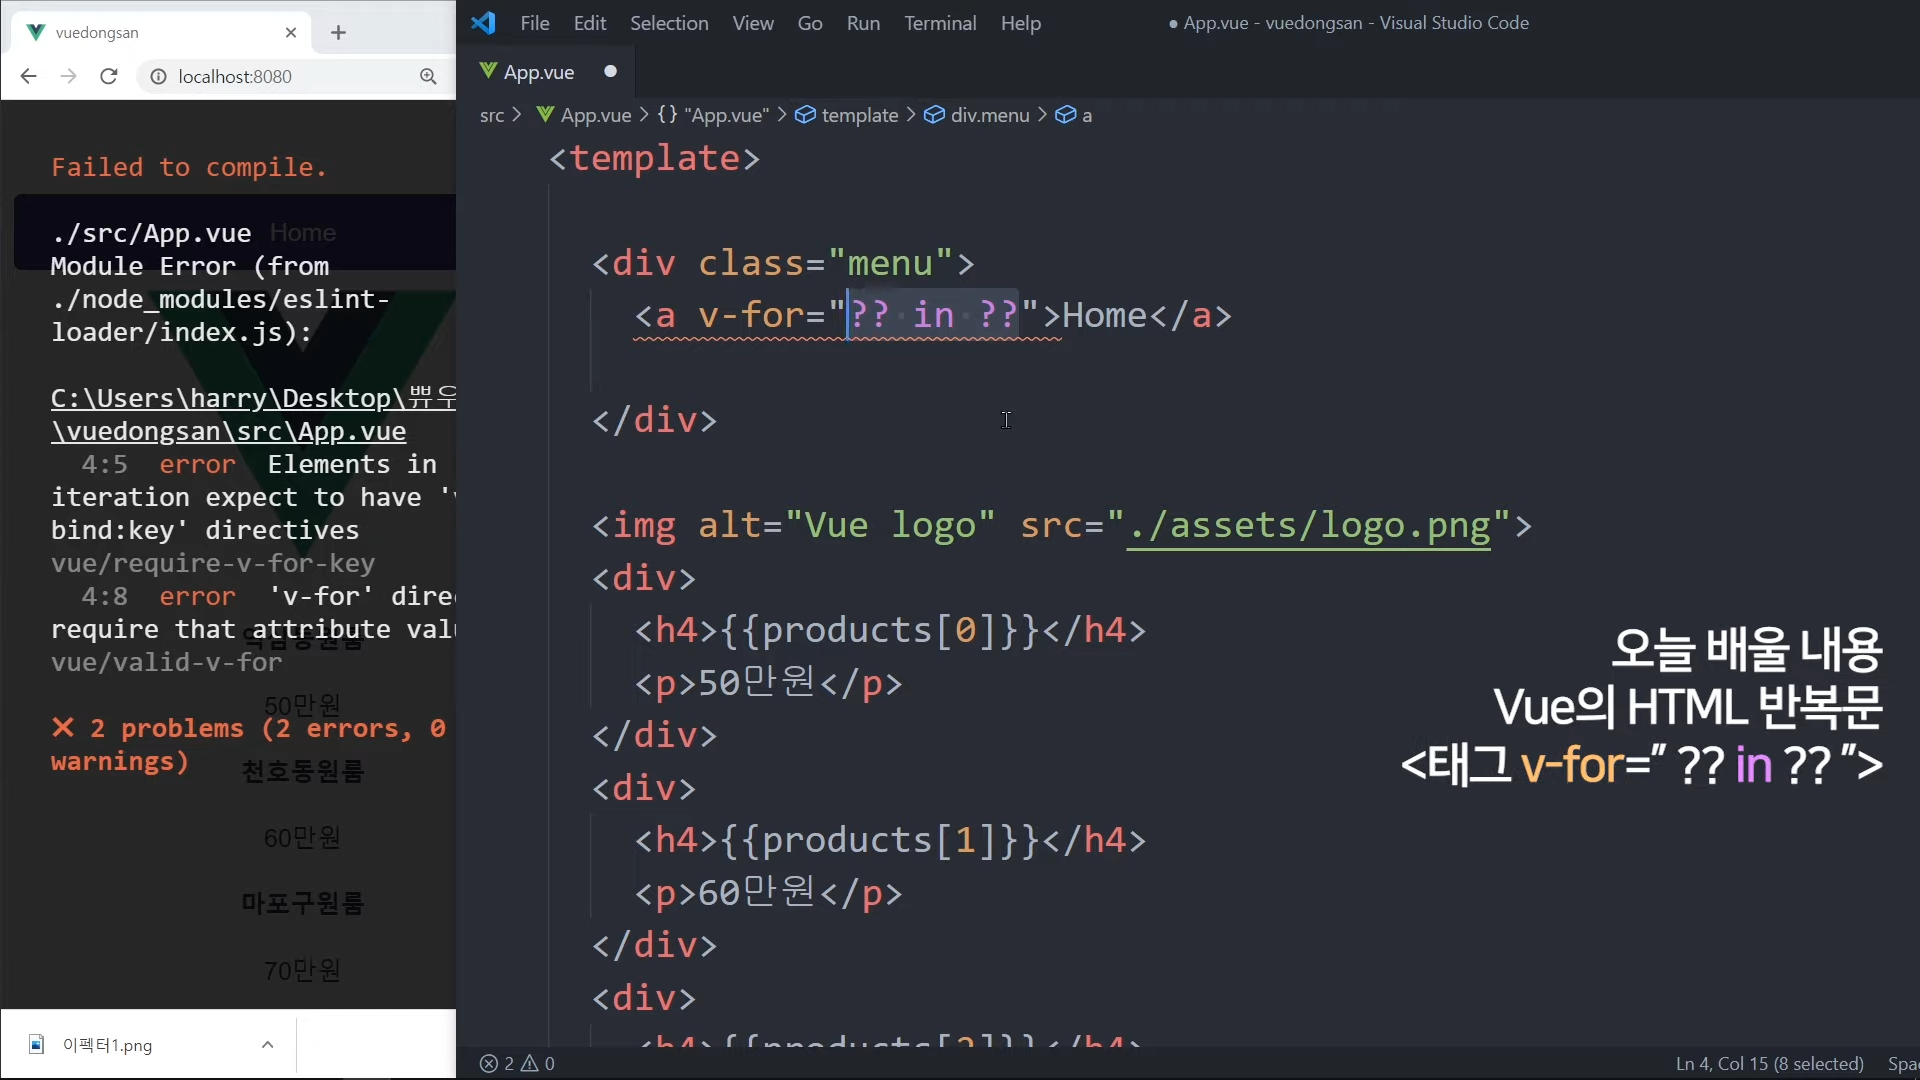Screen dimensions: 1920x1080
Task: Click unsaved dot on App.vue tab
Action: tap(610, 71)
